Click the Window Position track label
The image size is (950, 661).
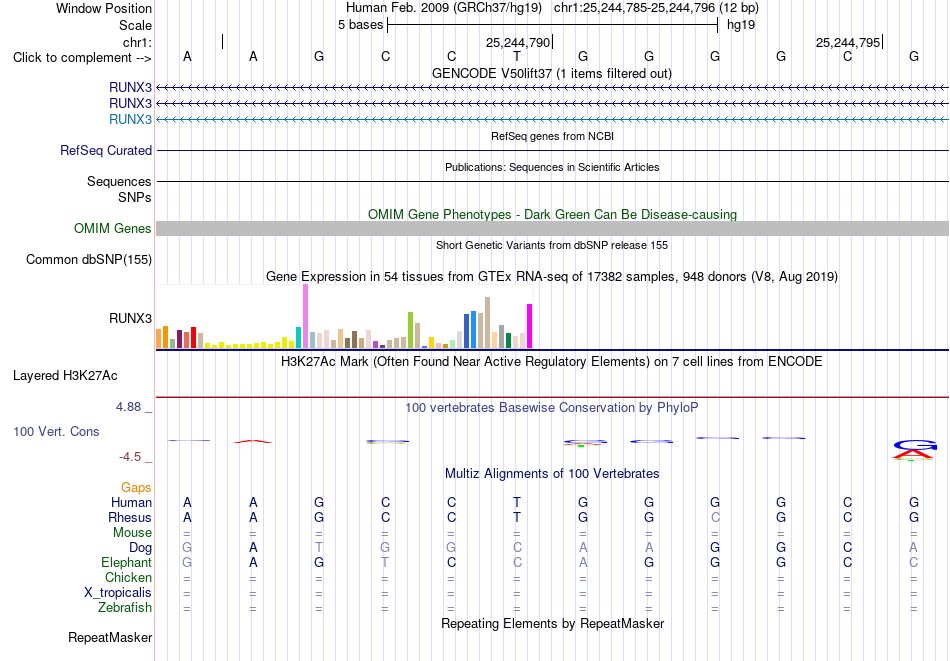point(104,8)
